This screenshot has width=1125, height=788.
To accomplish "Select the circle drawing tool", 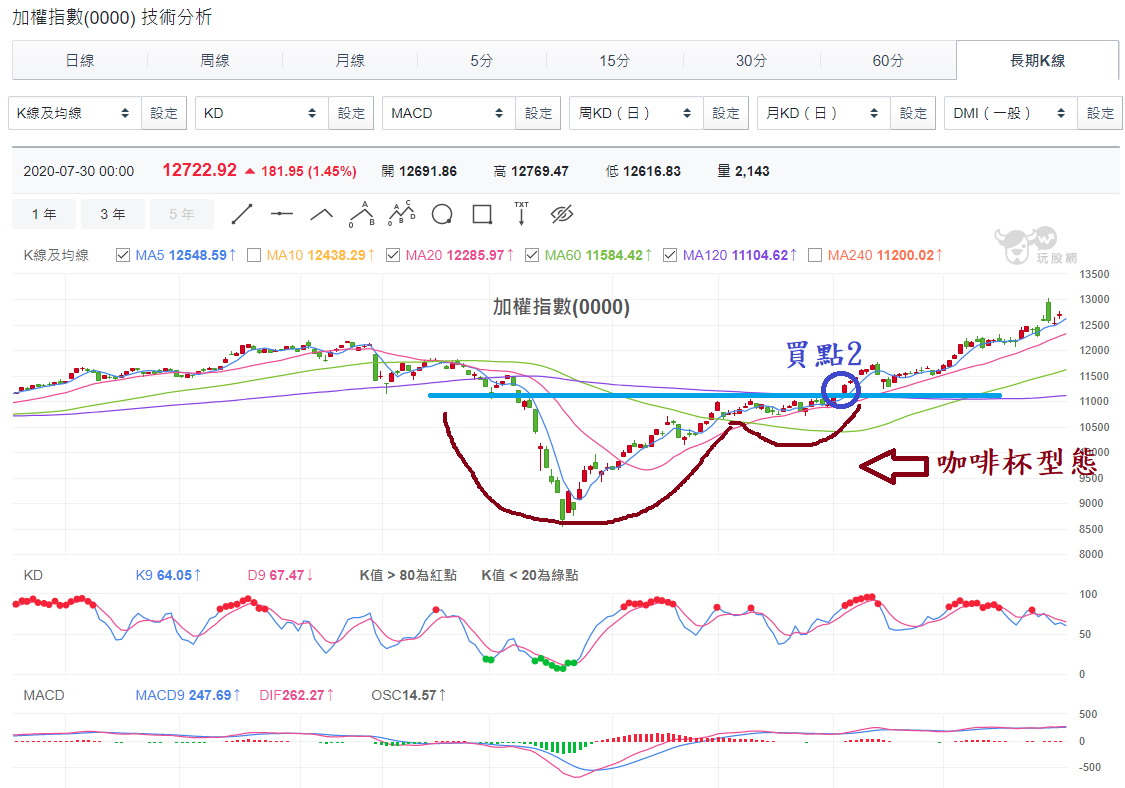I will (442, 214).
